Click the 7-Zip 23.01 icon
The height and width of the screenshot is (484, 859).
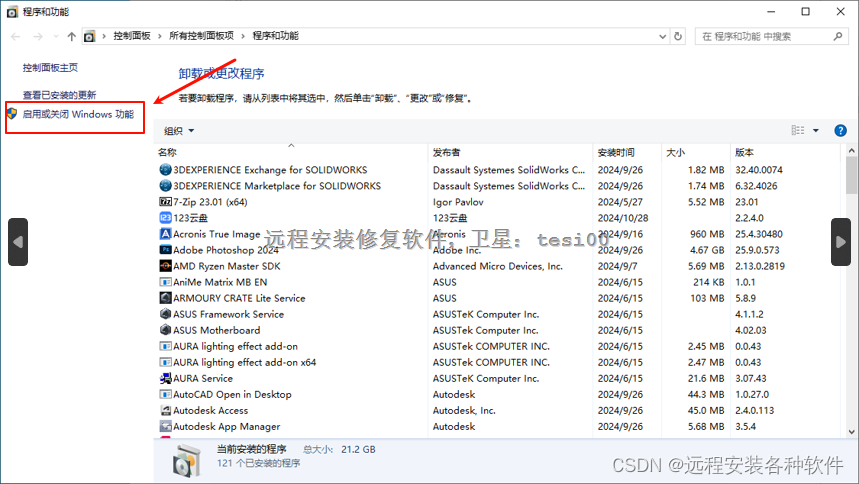click(165, 202)
